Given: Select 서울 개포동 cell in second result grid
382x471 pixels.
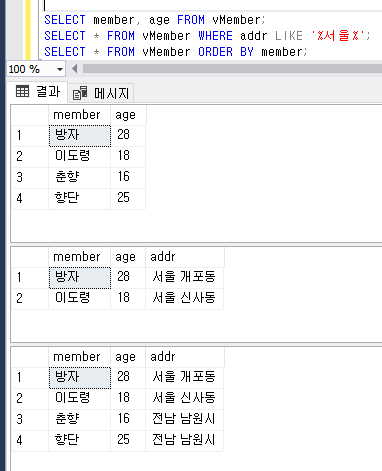Looking at the screenshot, I should pyautogui.click(x=184, y=277).
